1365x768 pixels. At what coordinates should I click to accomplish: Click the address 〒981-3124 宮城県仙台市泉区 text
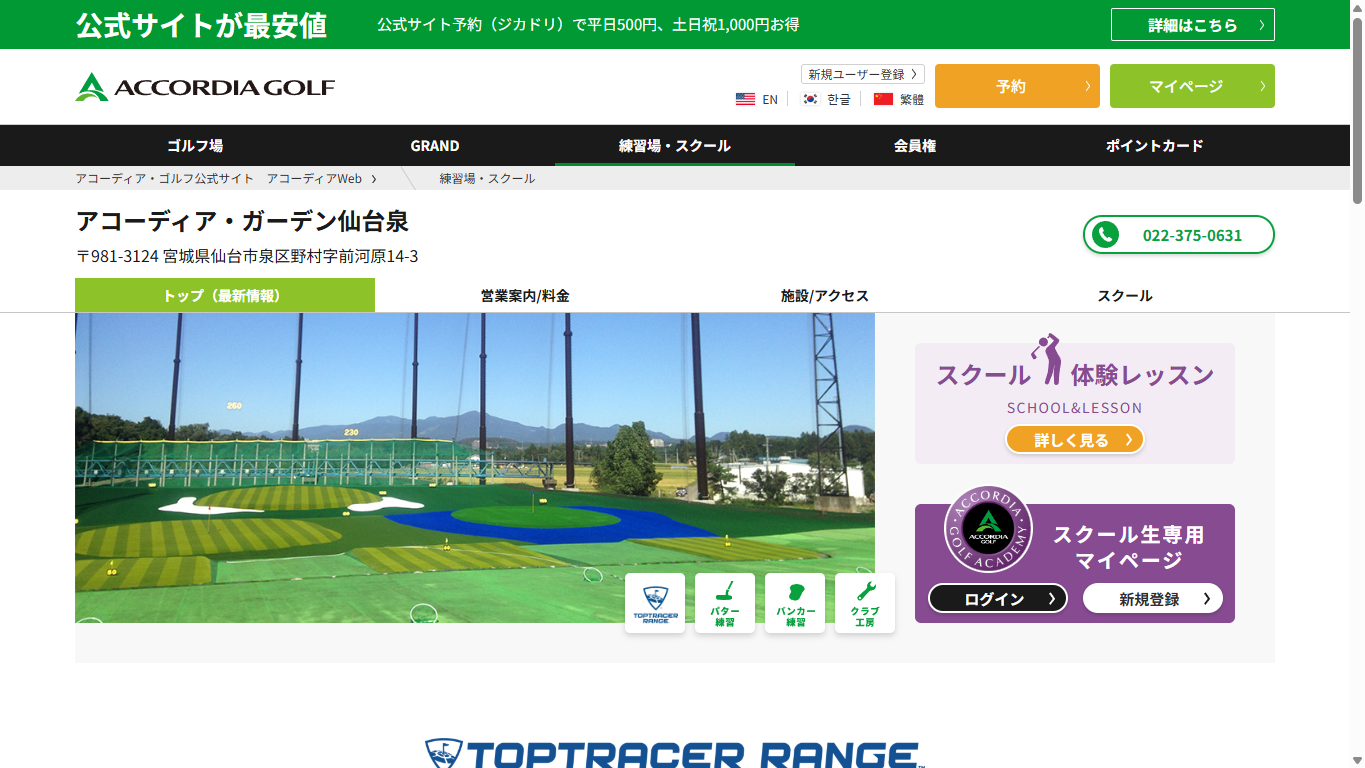(247, 256)
